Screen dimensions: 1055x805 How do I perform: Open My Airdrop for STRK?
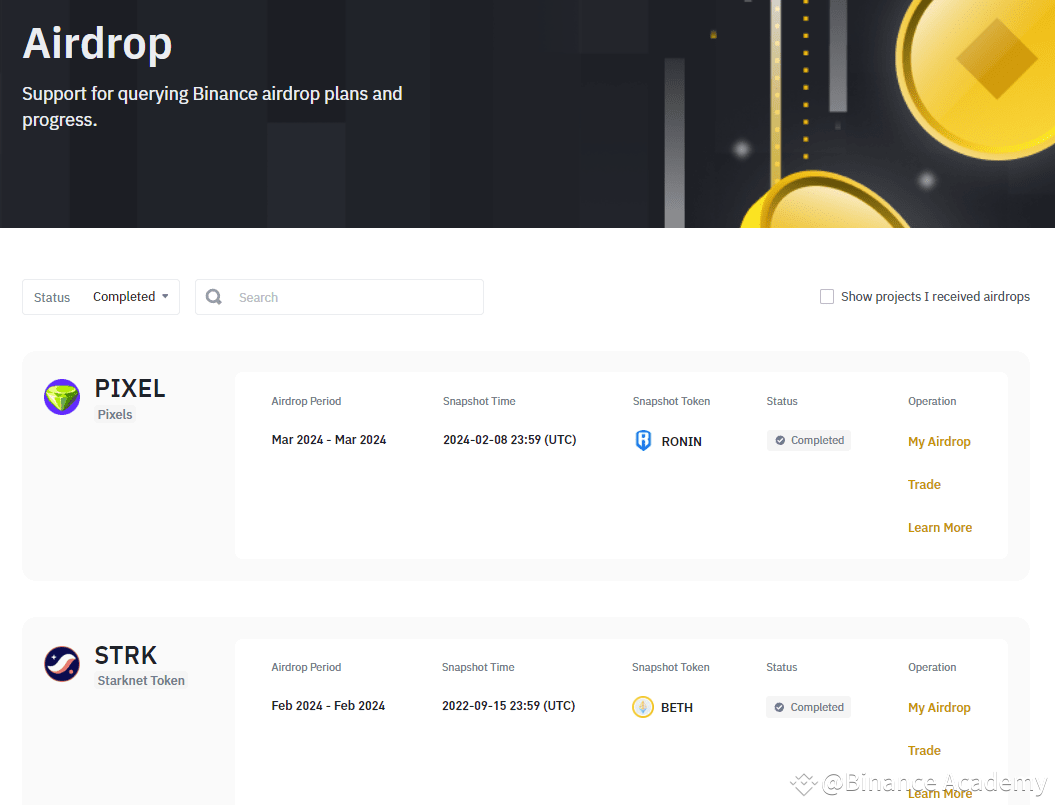tap(939, 707)
